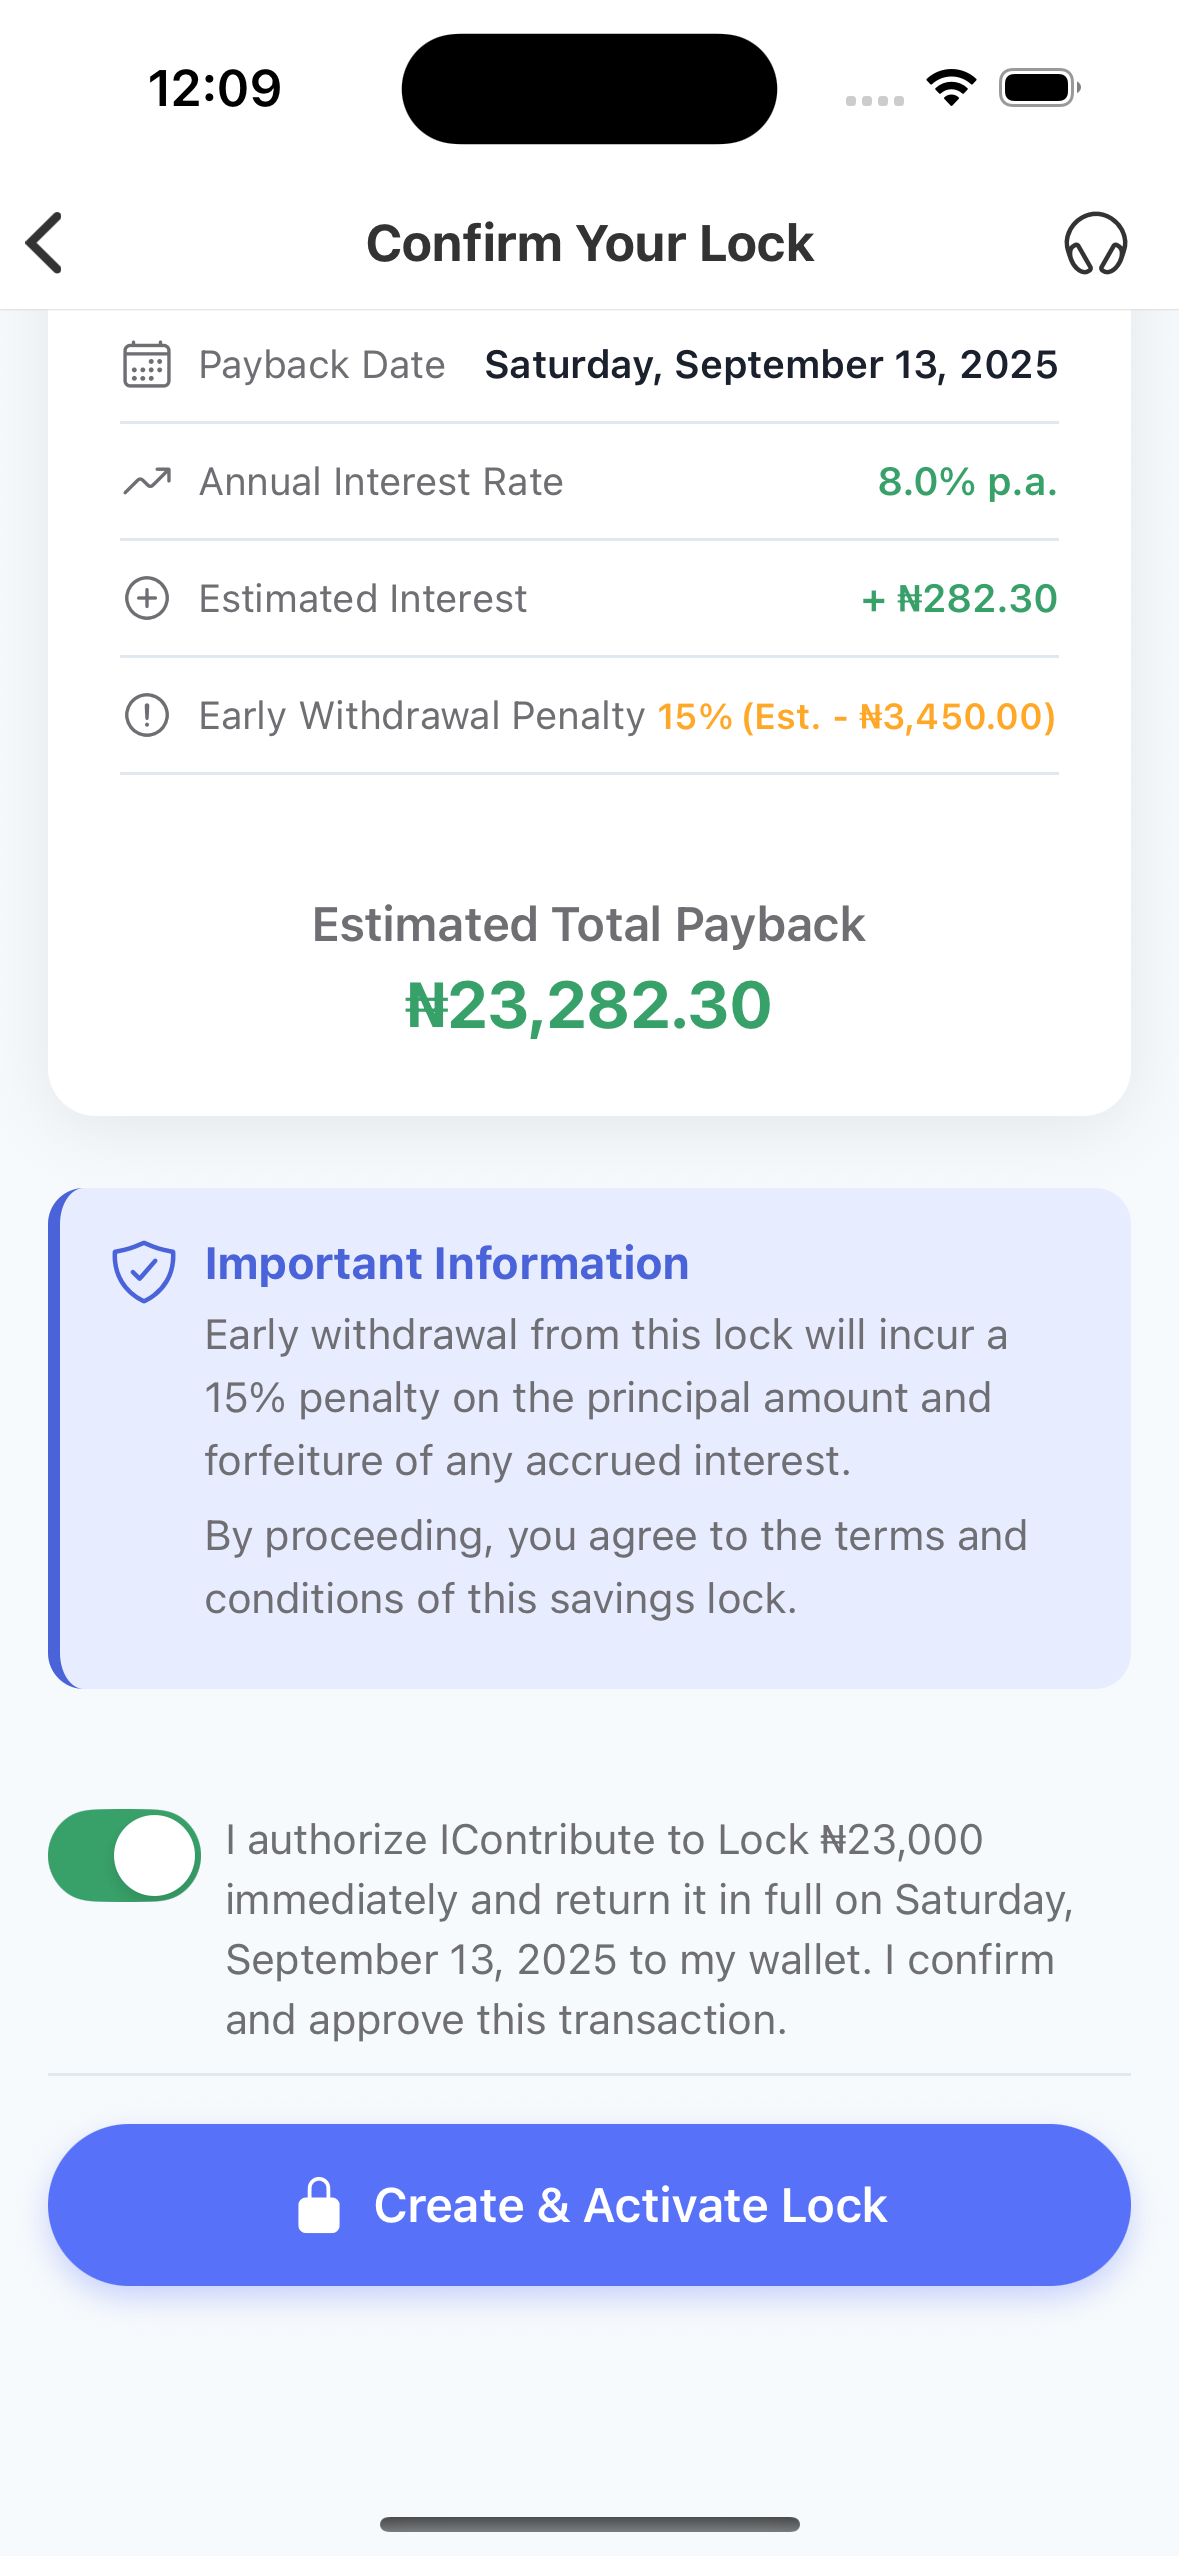
Task: Toggle off the authorization switch
Action: (125, 1855)
